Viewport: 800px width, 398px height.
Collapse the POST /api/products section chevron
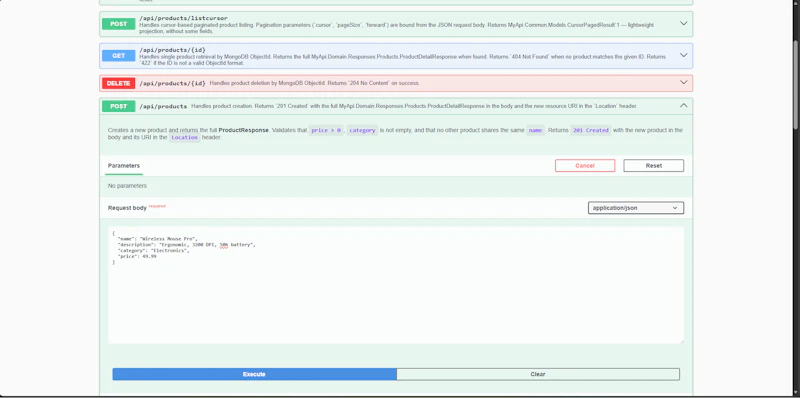click(x=684, y=106)
